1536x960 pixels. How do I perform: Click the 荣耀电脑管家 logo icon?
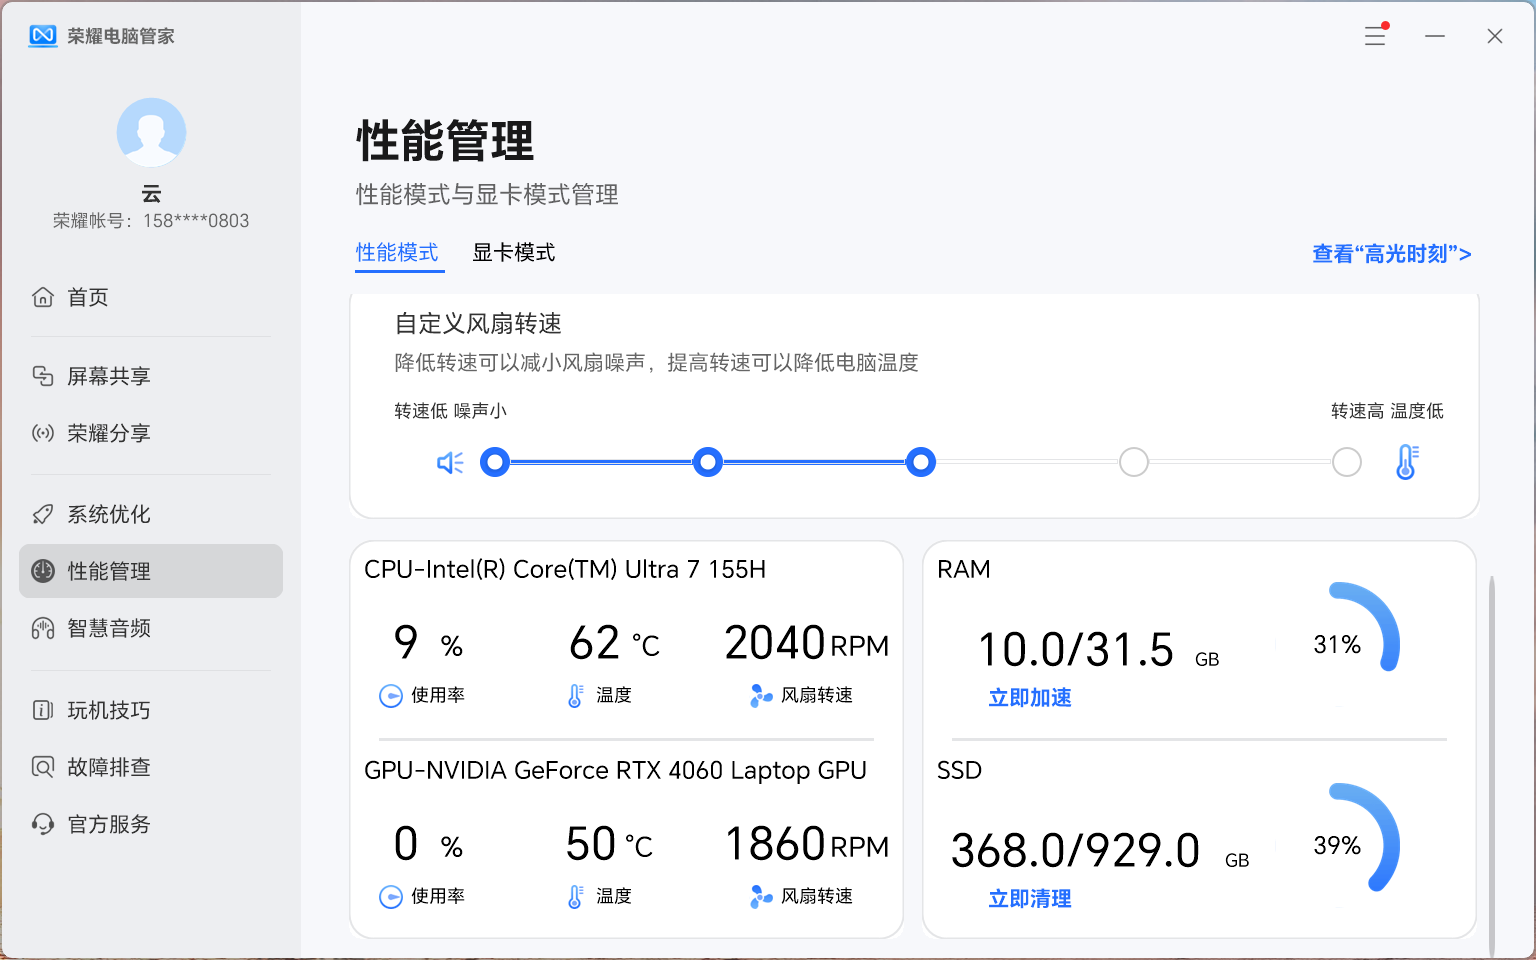43,36
